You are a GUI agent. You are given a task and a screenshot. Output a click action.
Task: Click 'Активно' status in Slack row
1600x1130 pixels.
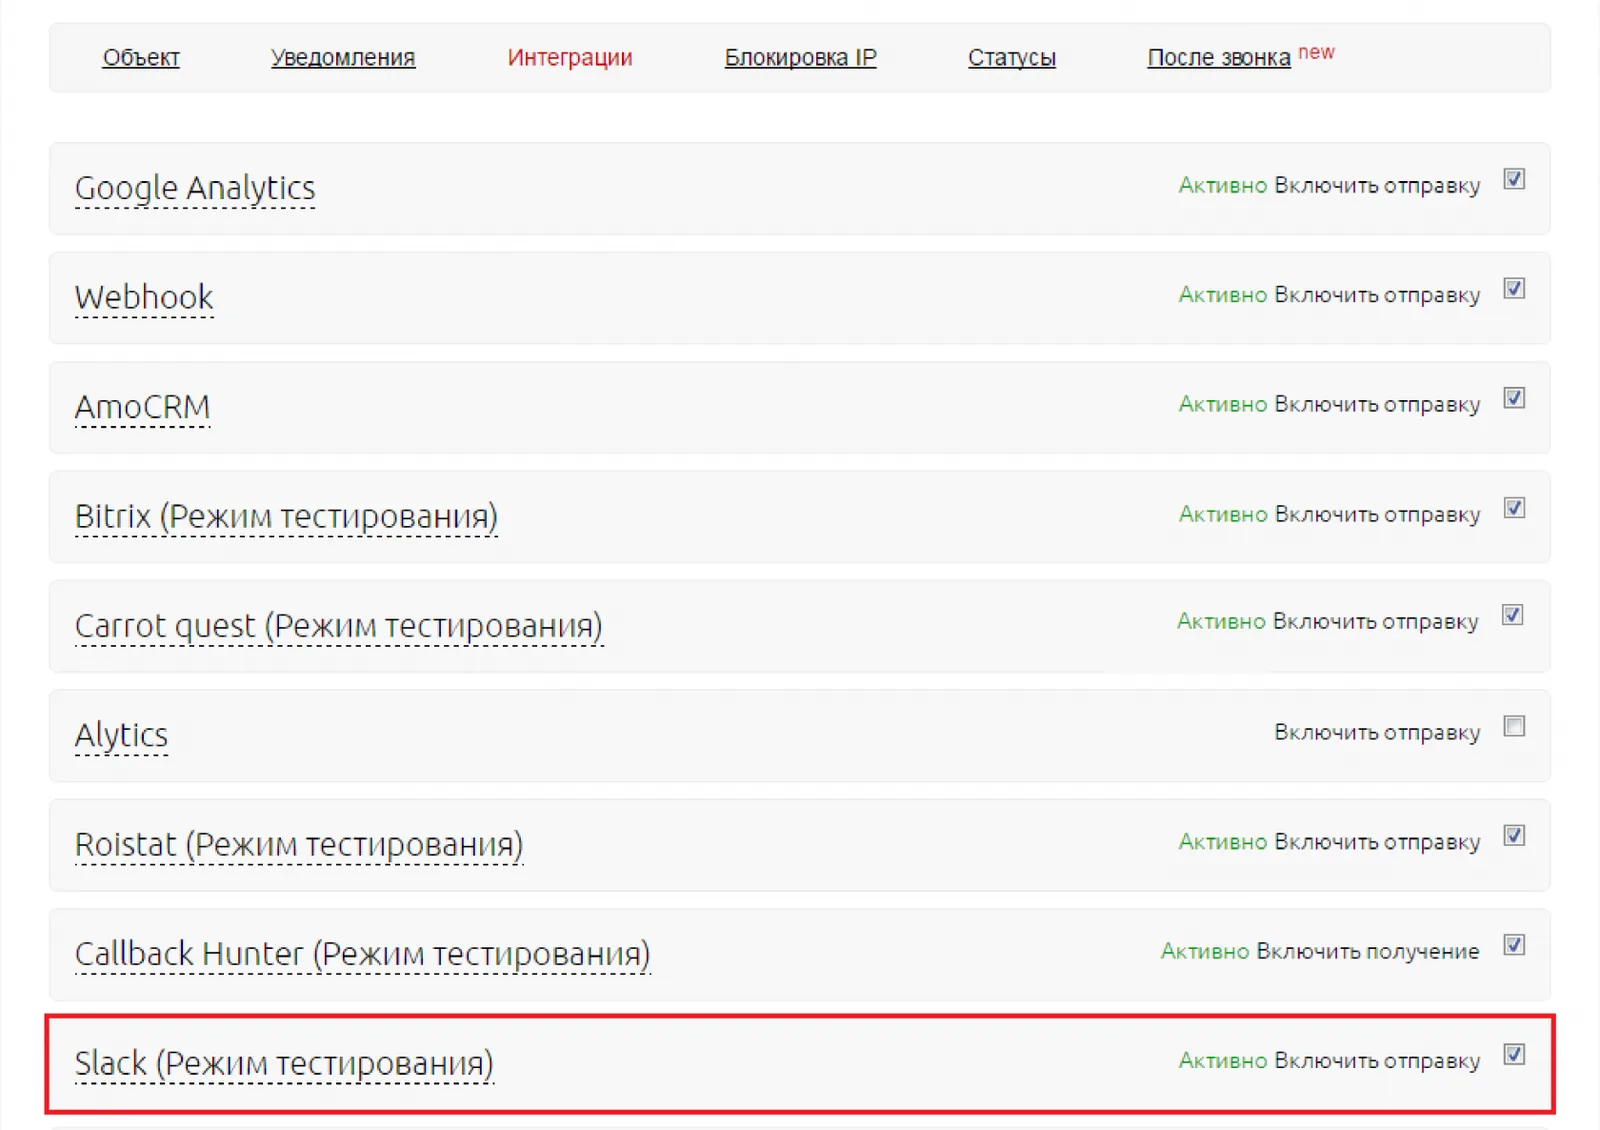[x=1222, y=1061]
